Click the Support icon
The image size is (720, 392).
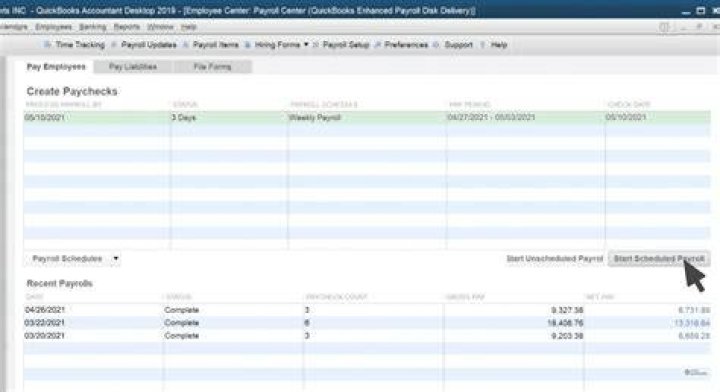tap(436, 45)
